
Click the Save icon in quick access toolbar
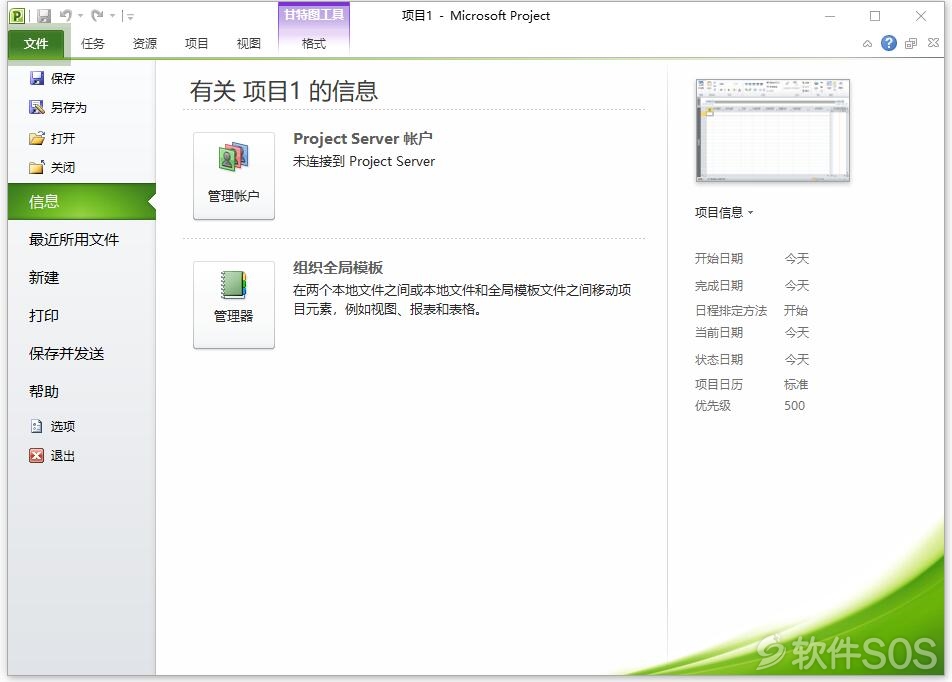click(44, 16)
